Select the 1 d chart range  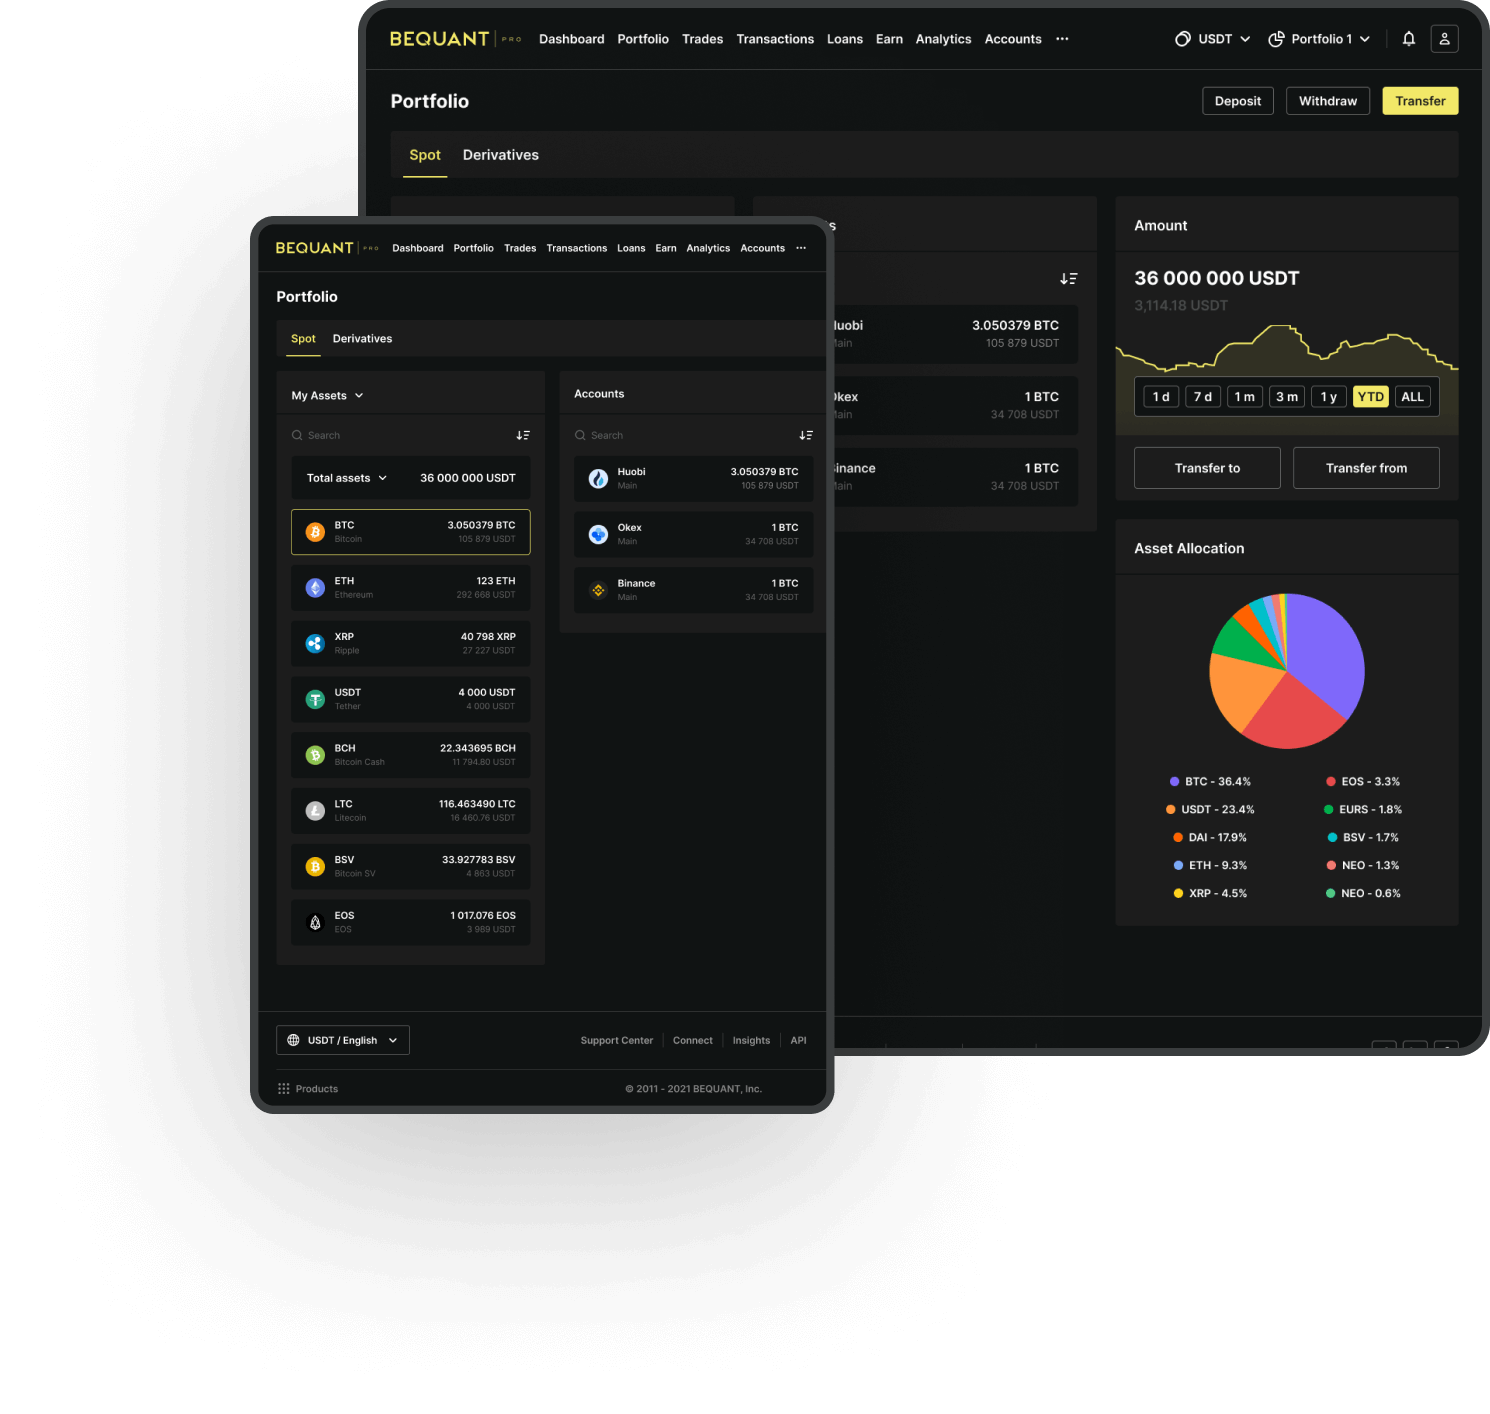click(1161, 397)
